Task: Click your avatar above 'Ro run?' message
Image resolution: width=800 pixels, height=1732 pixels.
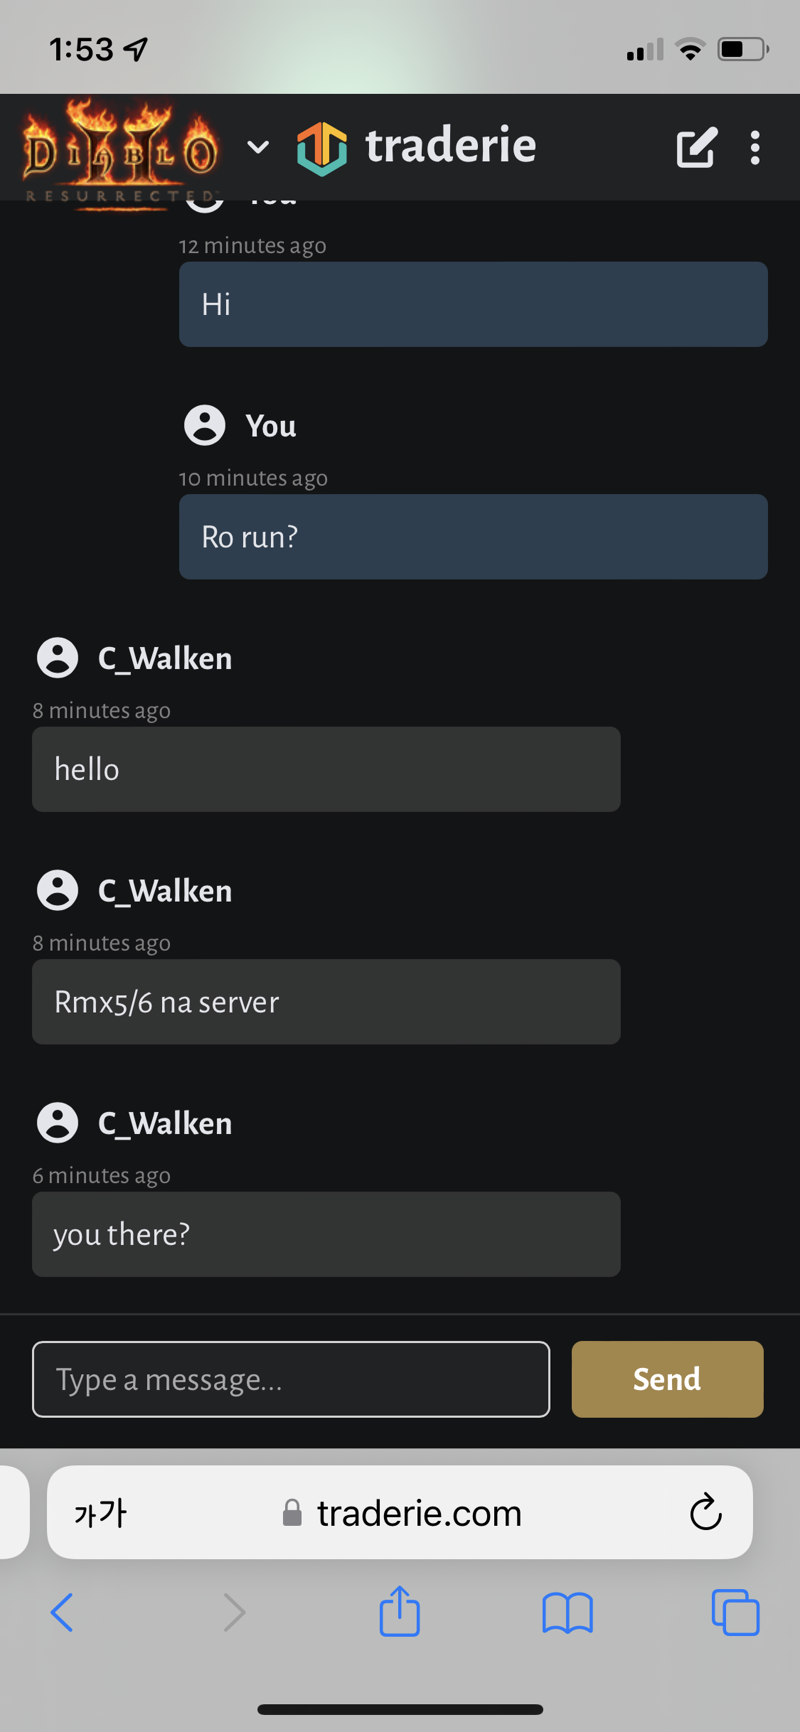Action: (x=205, y=425)
